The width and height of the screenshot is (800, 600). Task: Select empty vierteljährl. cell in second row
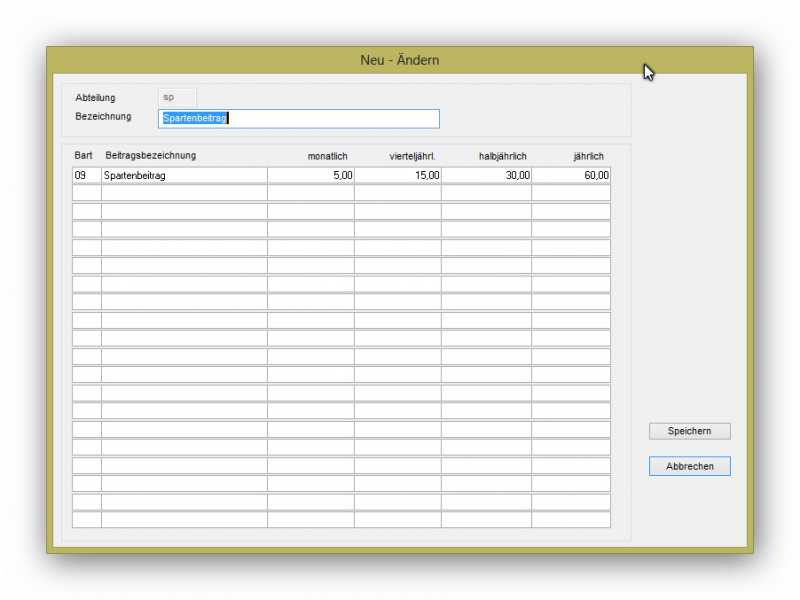coord(397,193)
